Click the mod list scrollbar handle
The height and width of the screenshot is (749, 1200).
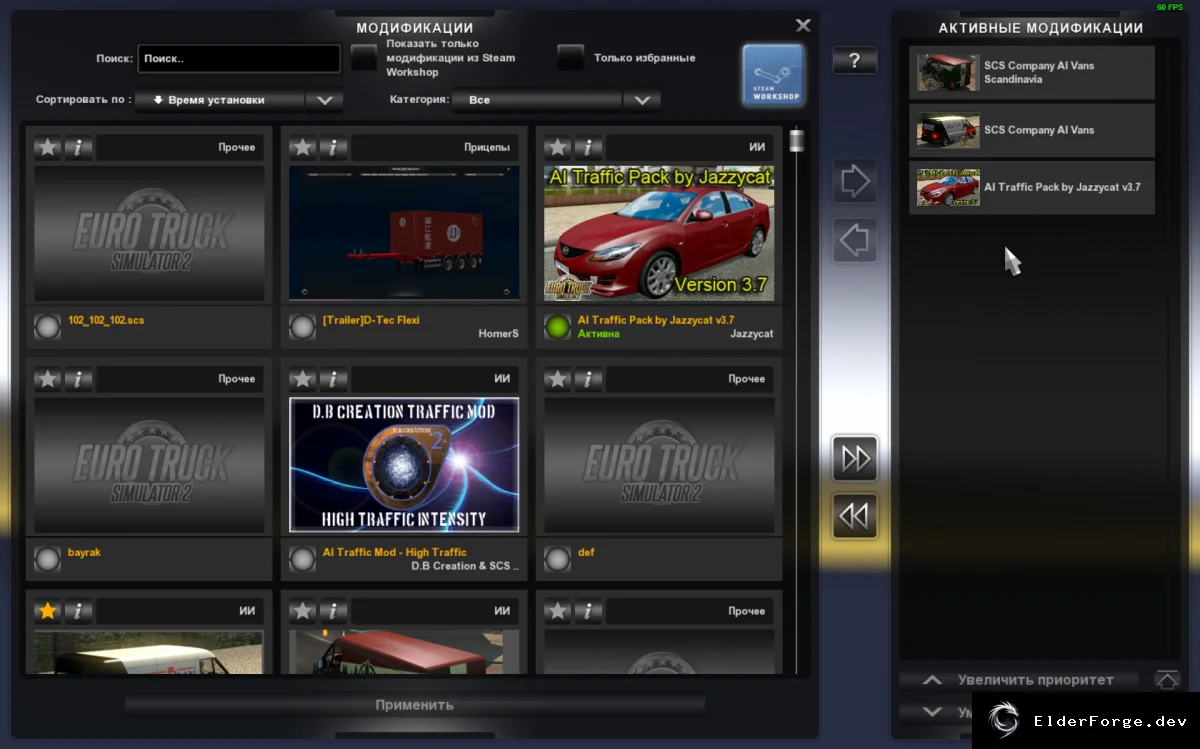click(x=797, y=139)
